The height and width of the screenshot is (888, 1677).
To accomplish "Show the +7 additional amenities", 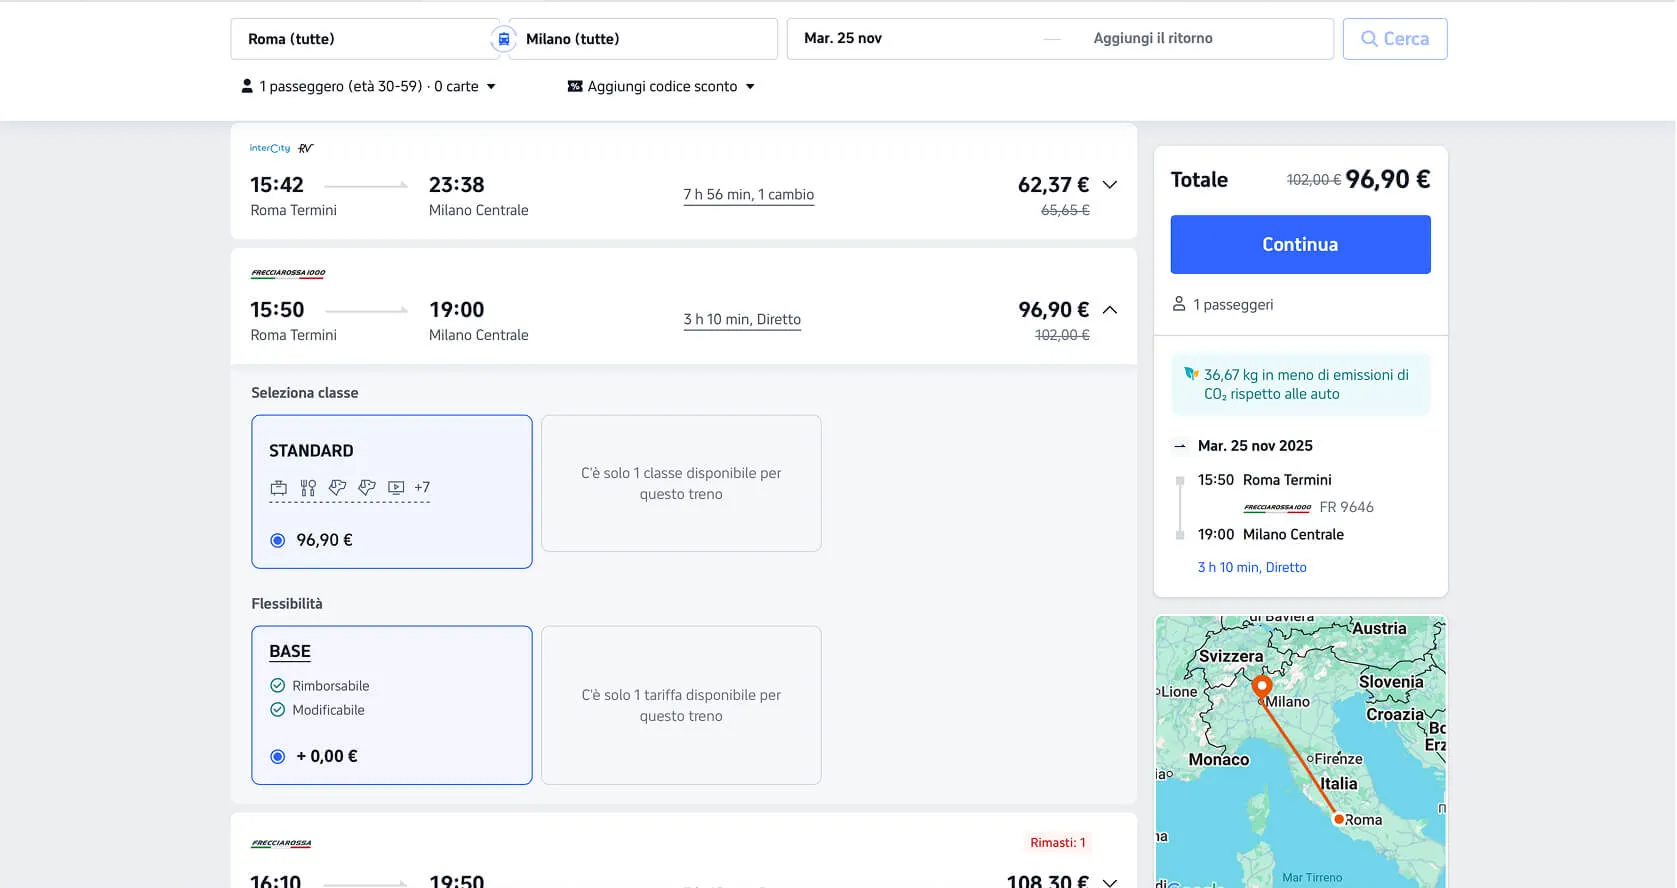I will 422,488.
